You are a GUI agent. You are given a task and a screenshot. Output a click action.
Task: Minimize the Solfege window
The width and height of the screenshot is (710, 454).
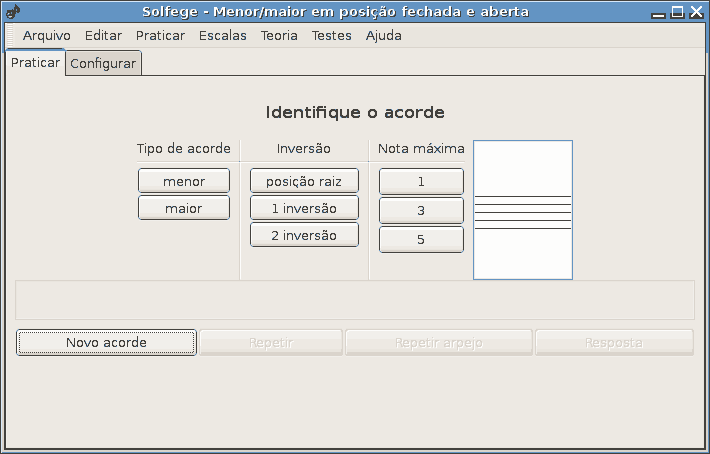(658, 12)
